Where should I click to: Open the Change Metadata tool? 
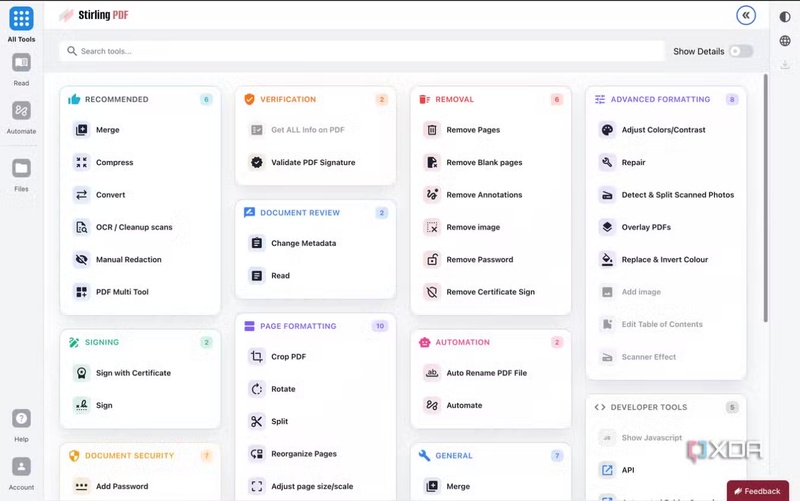[x=315, y=243]
